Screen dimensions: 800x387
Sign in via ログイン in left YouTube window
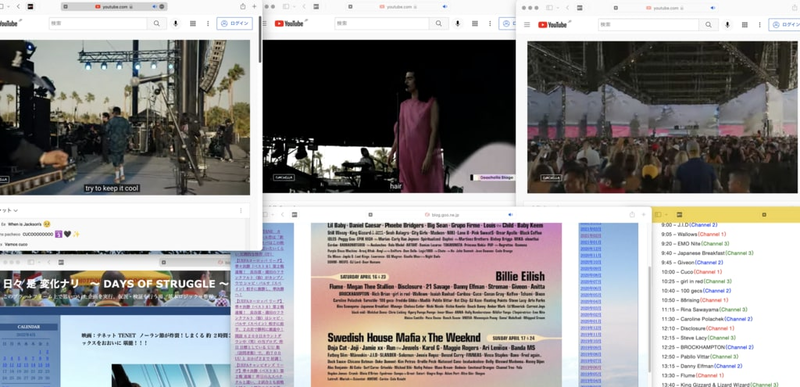pos(235,23)
